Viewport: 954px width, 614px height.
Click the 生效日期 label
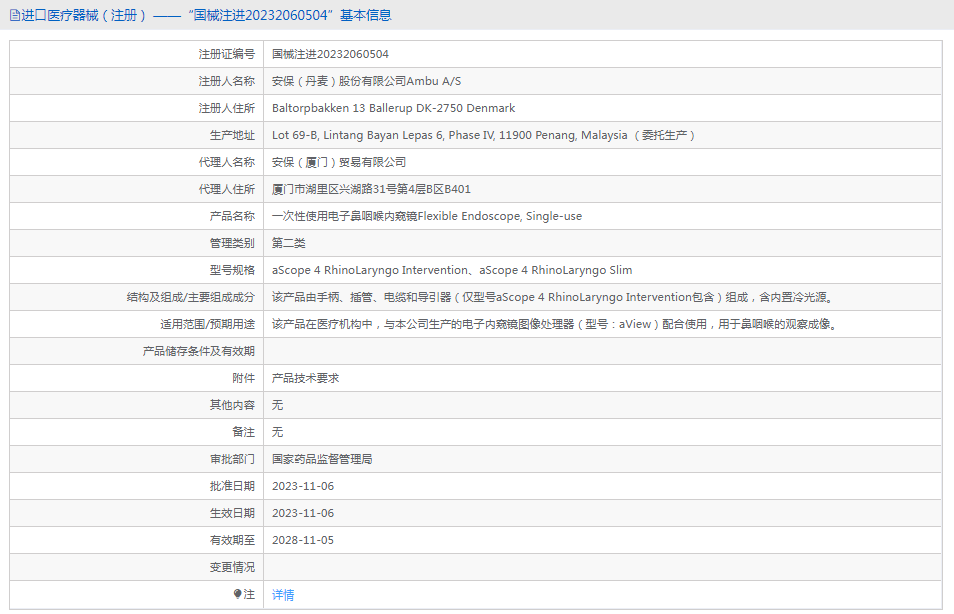(x=232, y=513)
